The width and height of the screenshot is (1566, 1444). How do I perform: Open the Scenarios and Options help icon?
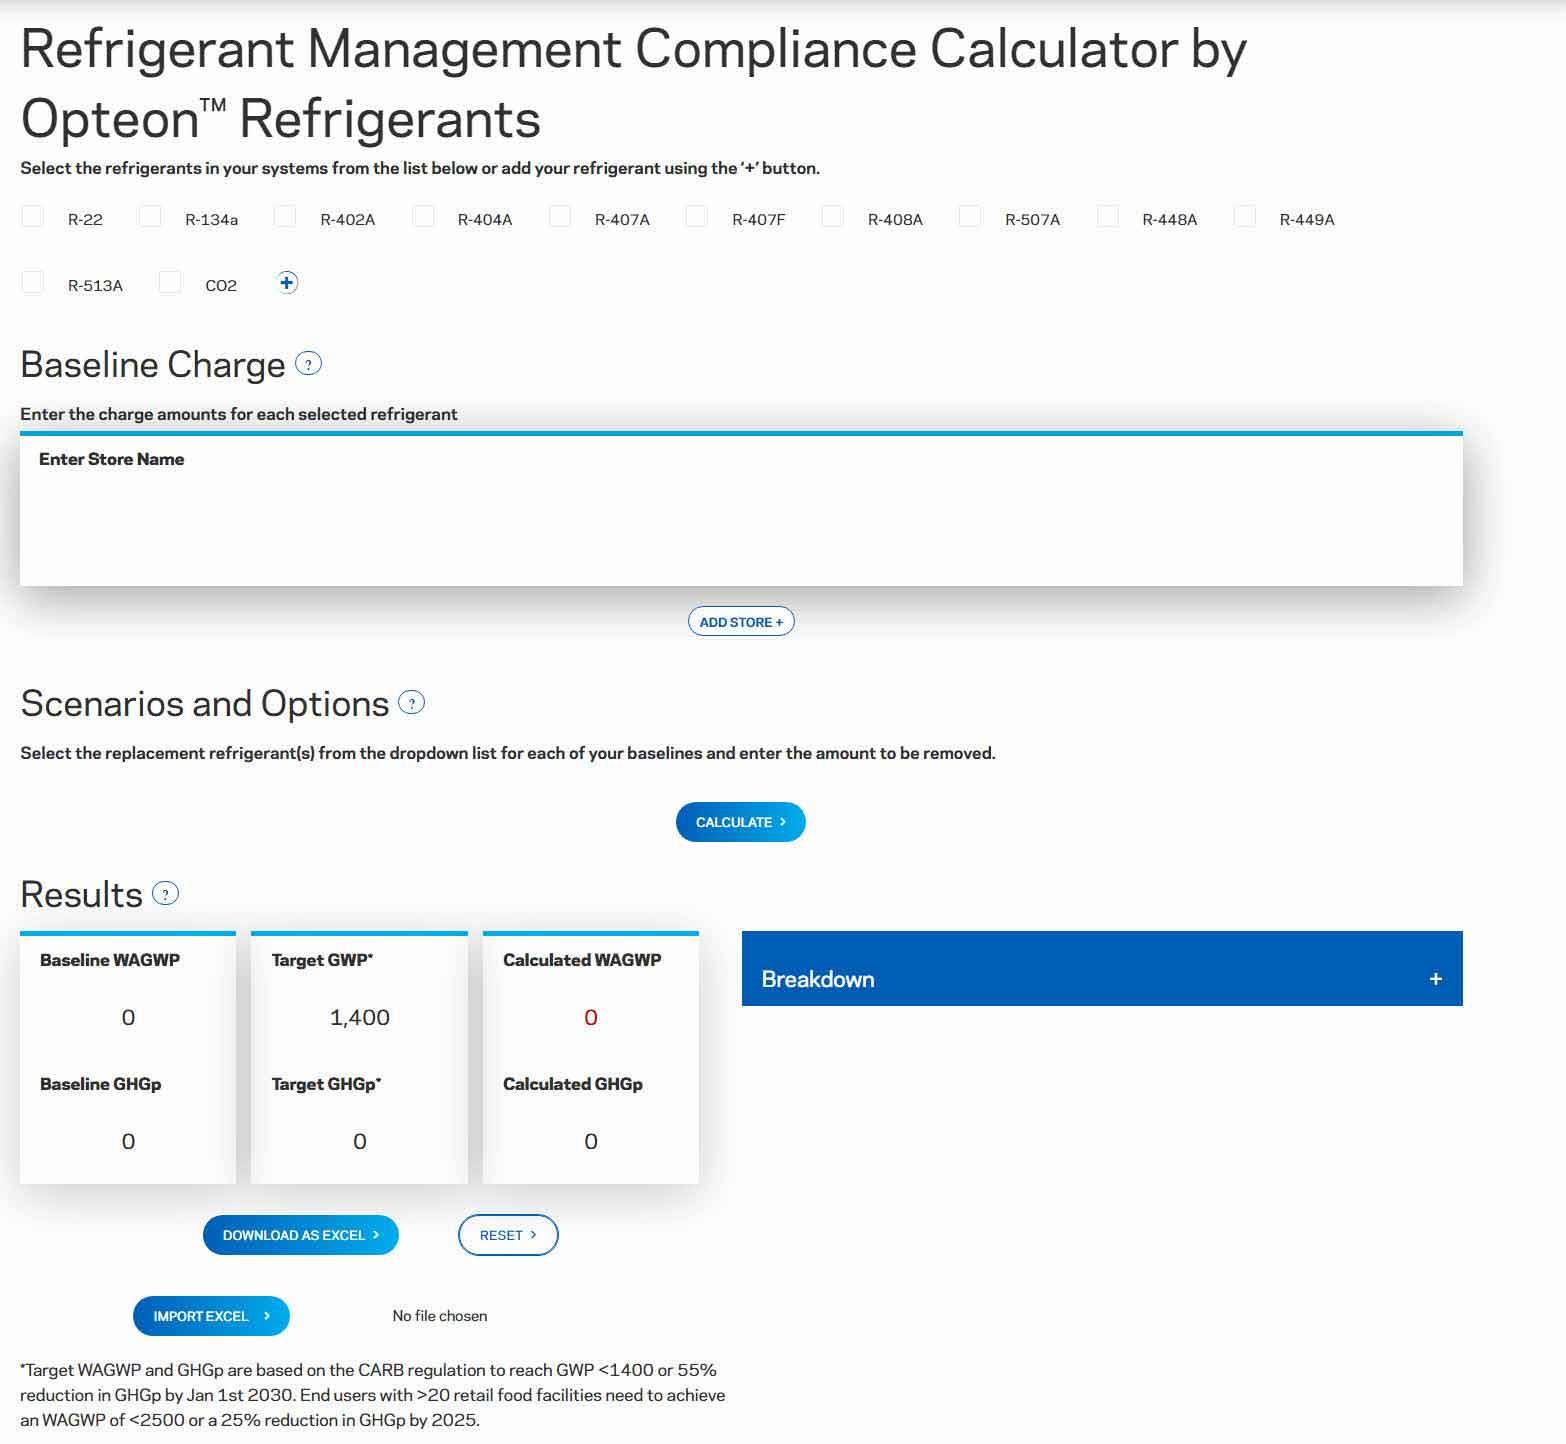pyautogui.click(x=412, y=703)
